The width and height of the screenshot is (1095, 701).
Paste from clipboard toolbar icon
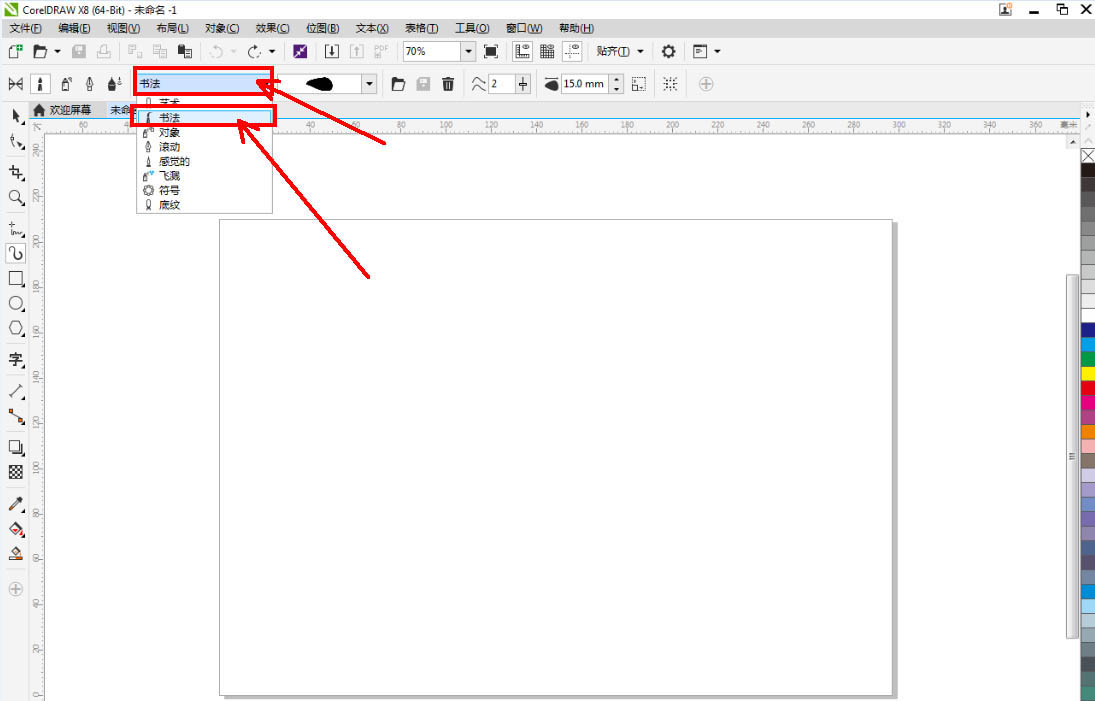184,51
